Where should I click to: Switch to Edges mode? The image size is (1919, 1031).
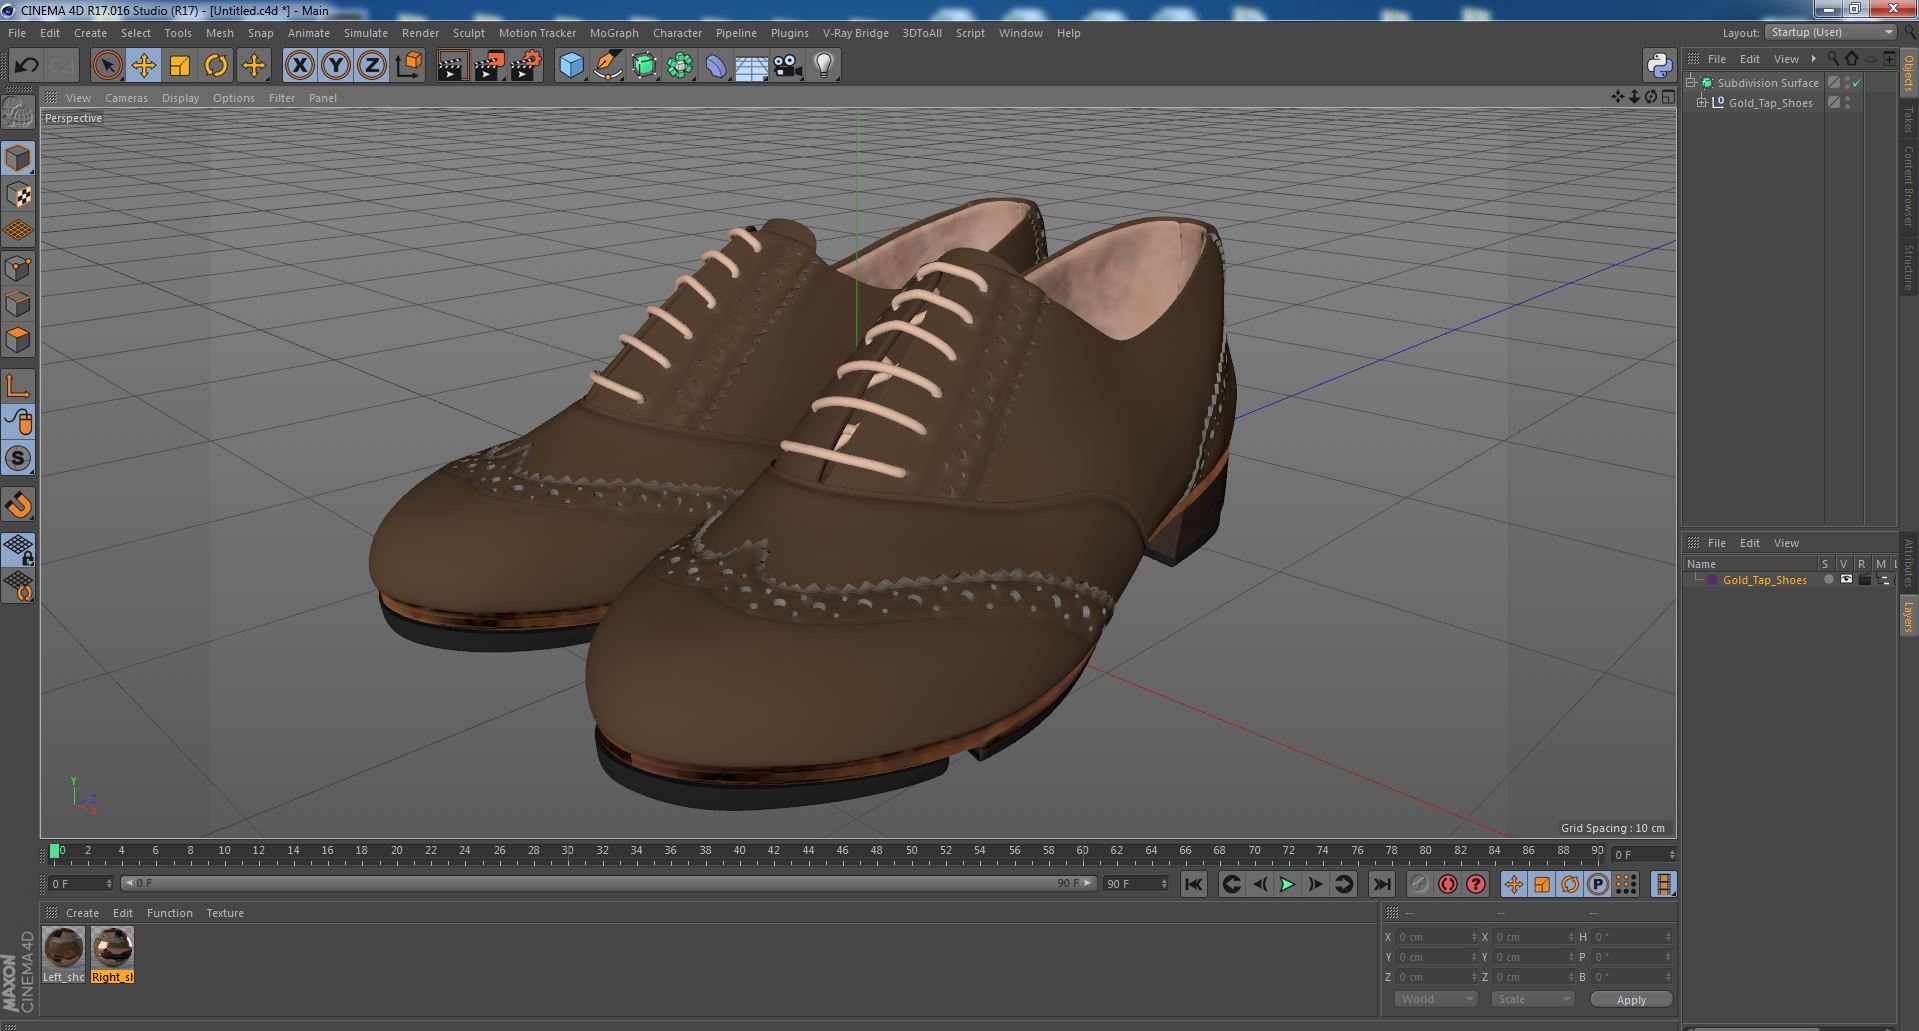click(x=18, y=303)
